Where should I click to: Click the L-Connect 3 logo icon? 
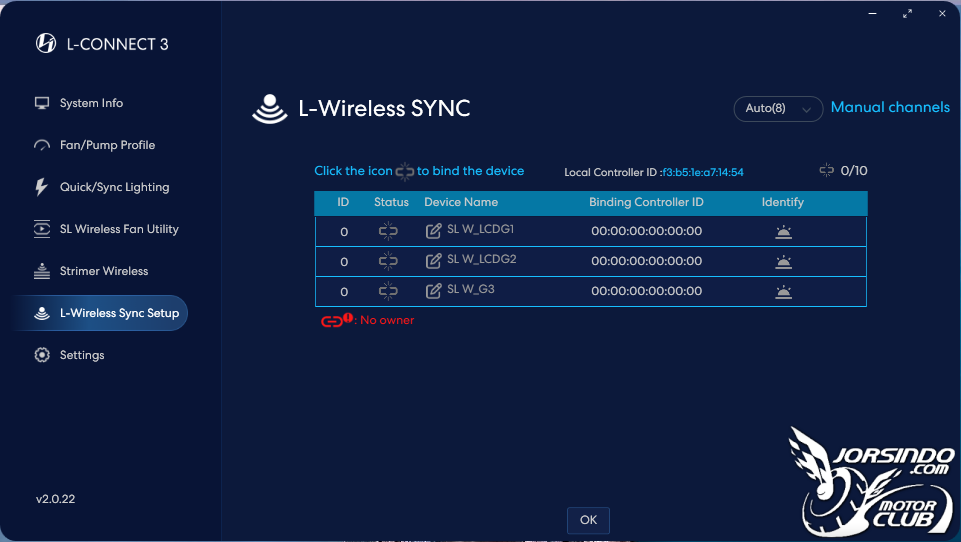click(x=46, y=44)
